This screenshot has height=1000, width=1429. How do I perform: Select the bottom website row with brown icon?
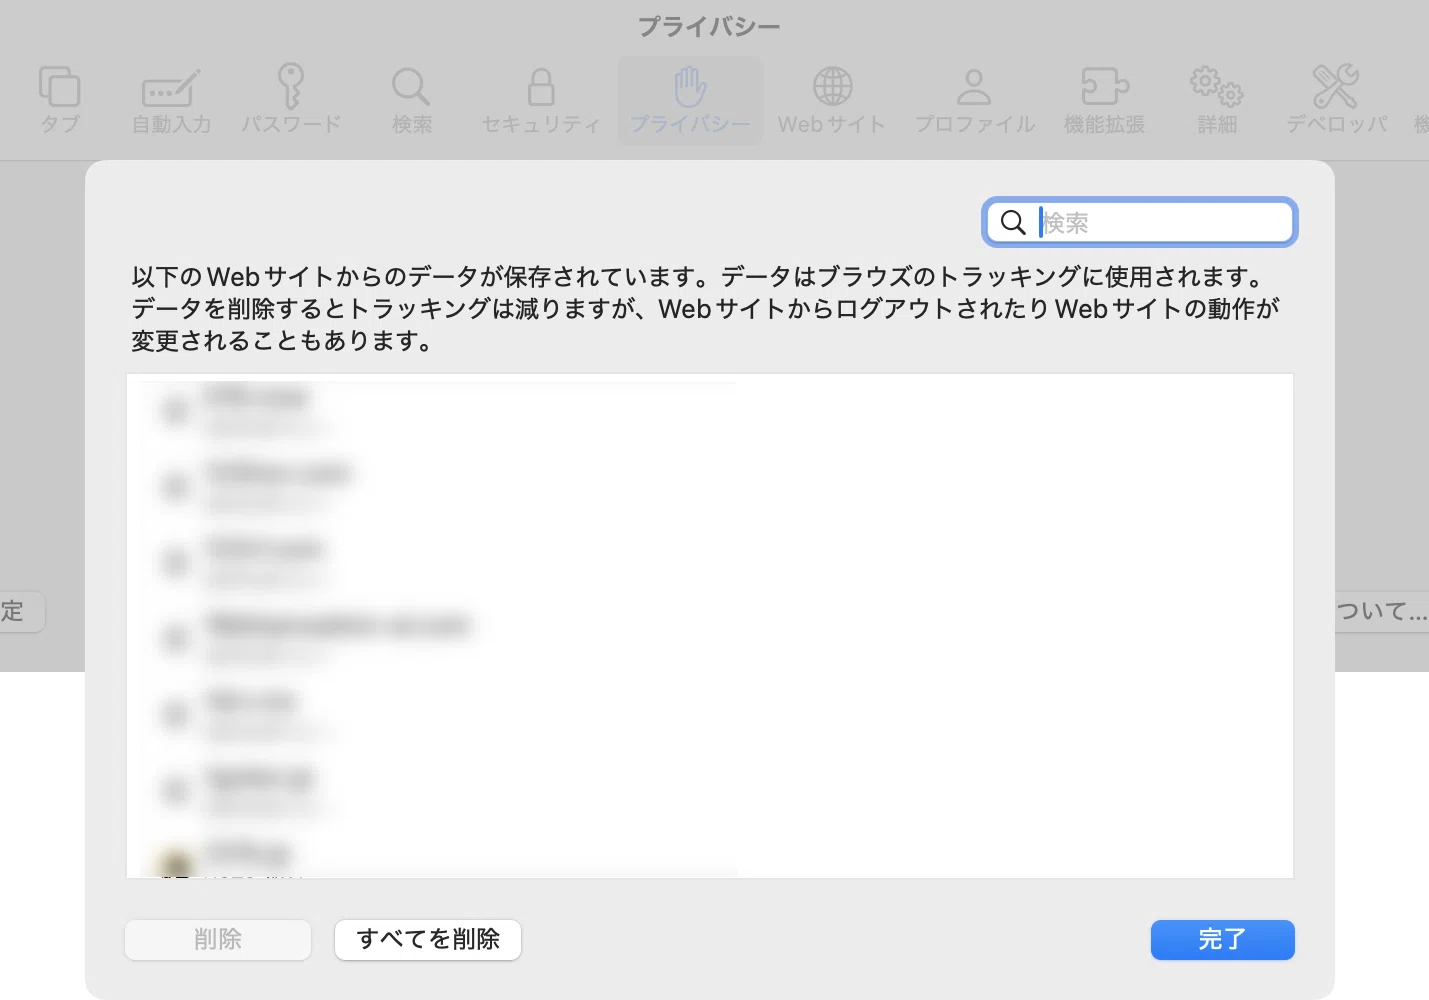710,855
